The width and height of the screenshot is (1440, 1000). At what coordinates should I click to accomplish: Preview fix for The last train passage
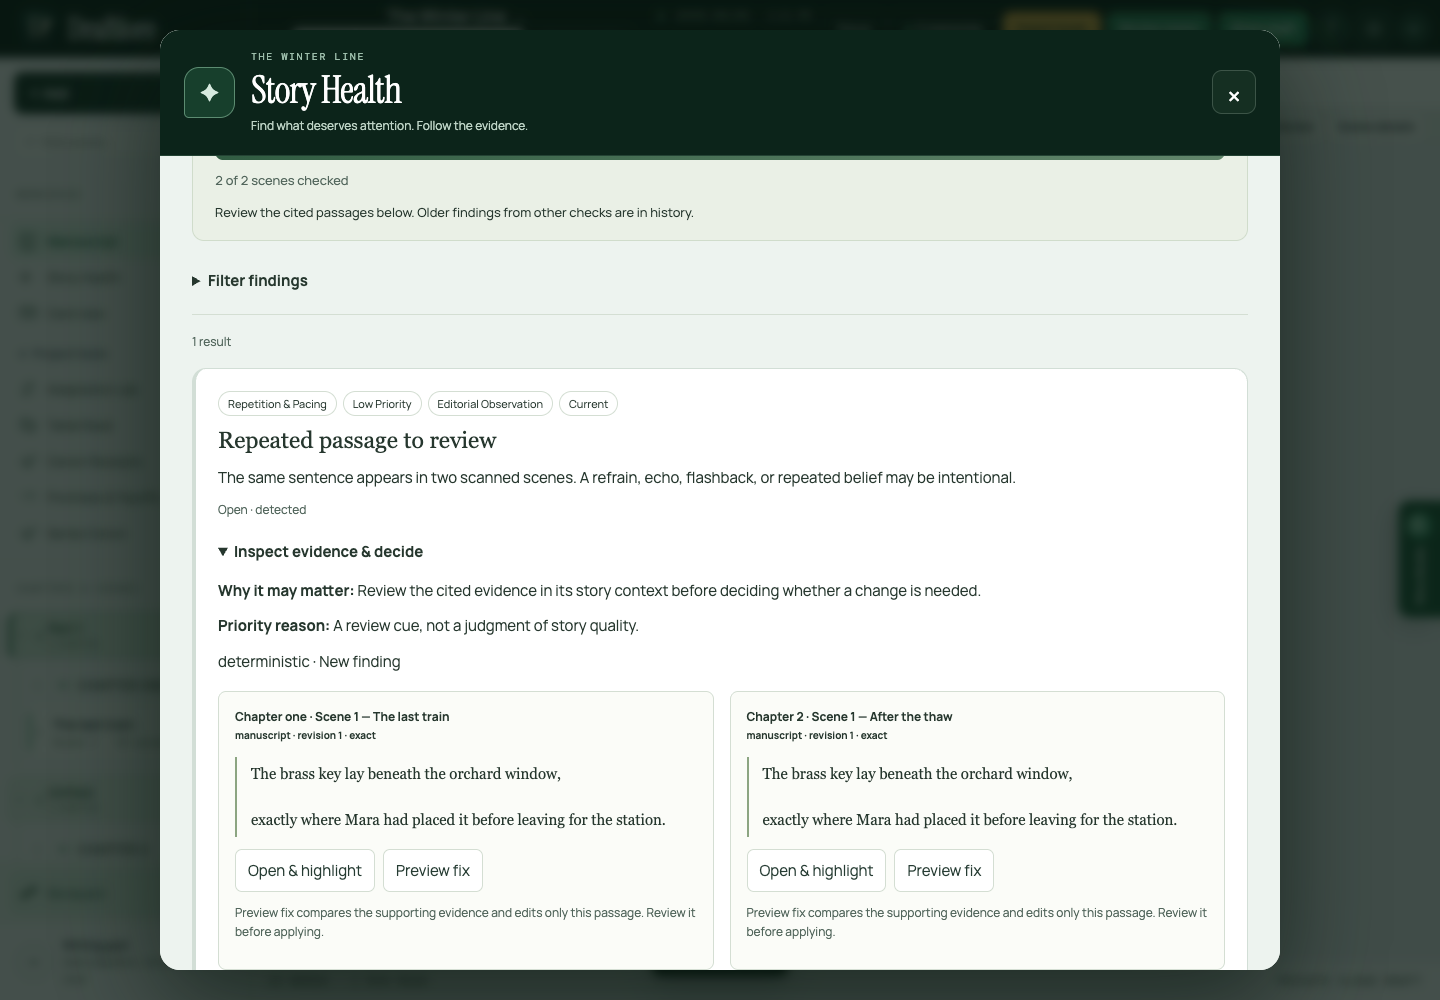[433, 871]
